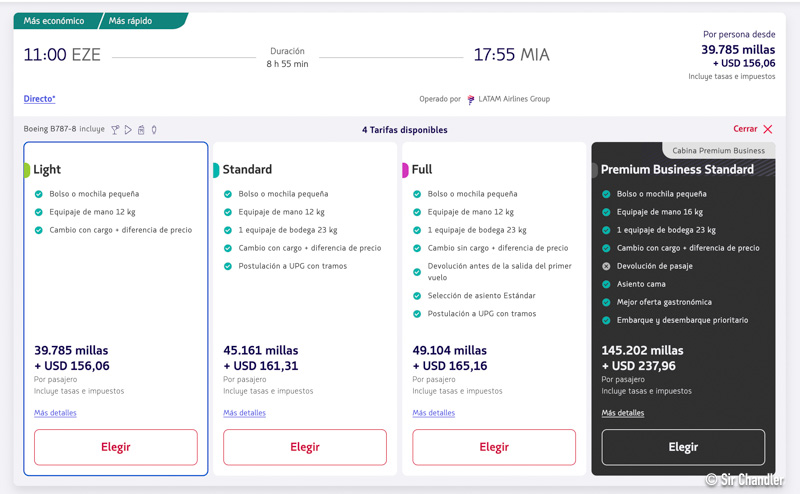Viewport: 800px width, 494px height.
Task: Expand Más detalles under the Standard fare
Action: pyautogui.click(x=244, y=413)
